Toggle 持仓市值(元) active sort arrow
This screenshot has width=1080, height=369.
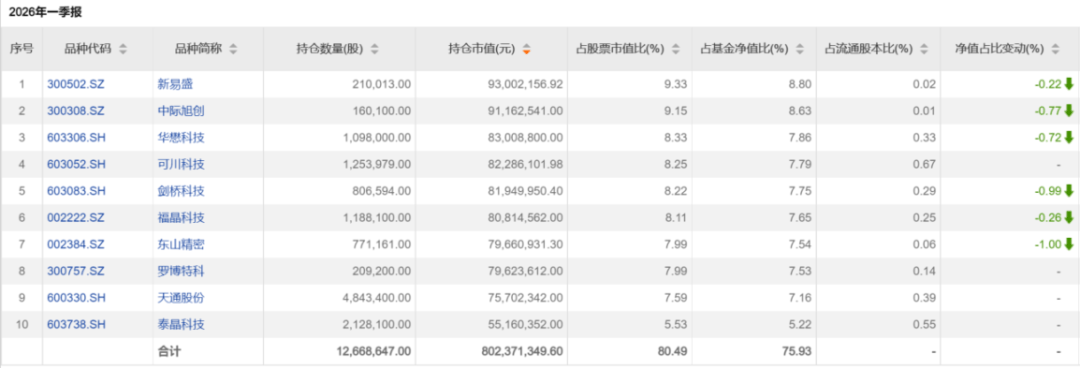[x=527, y=49]
